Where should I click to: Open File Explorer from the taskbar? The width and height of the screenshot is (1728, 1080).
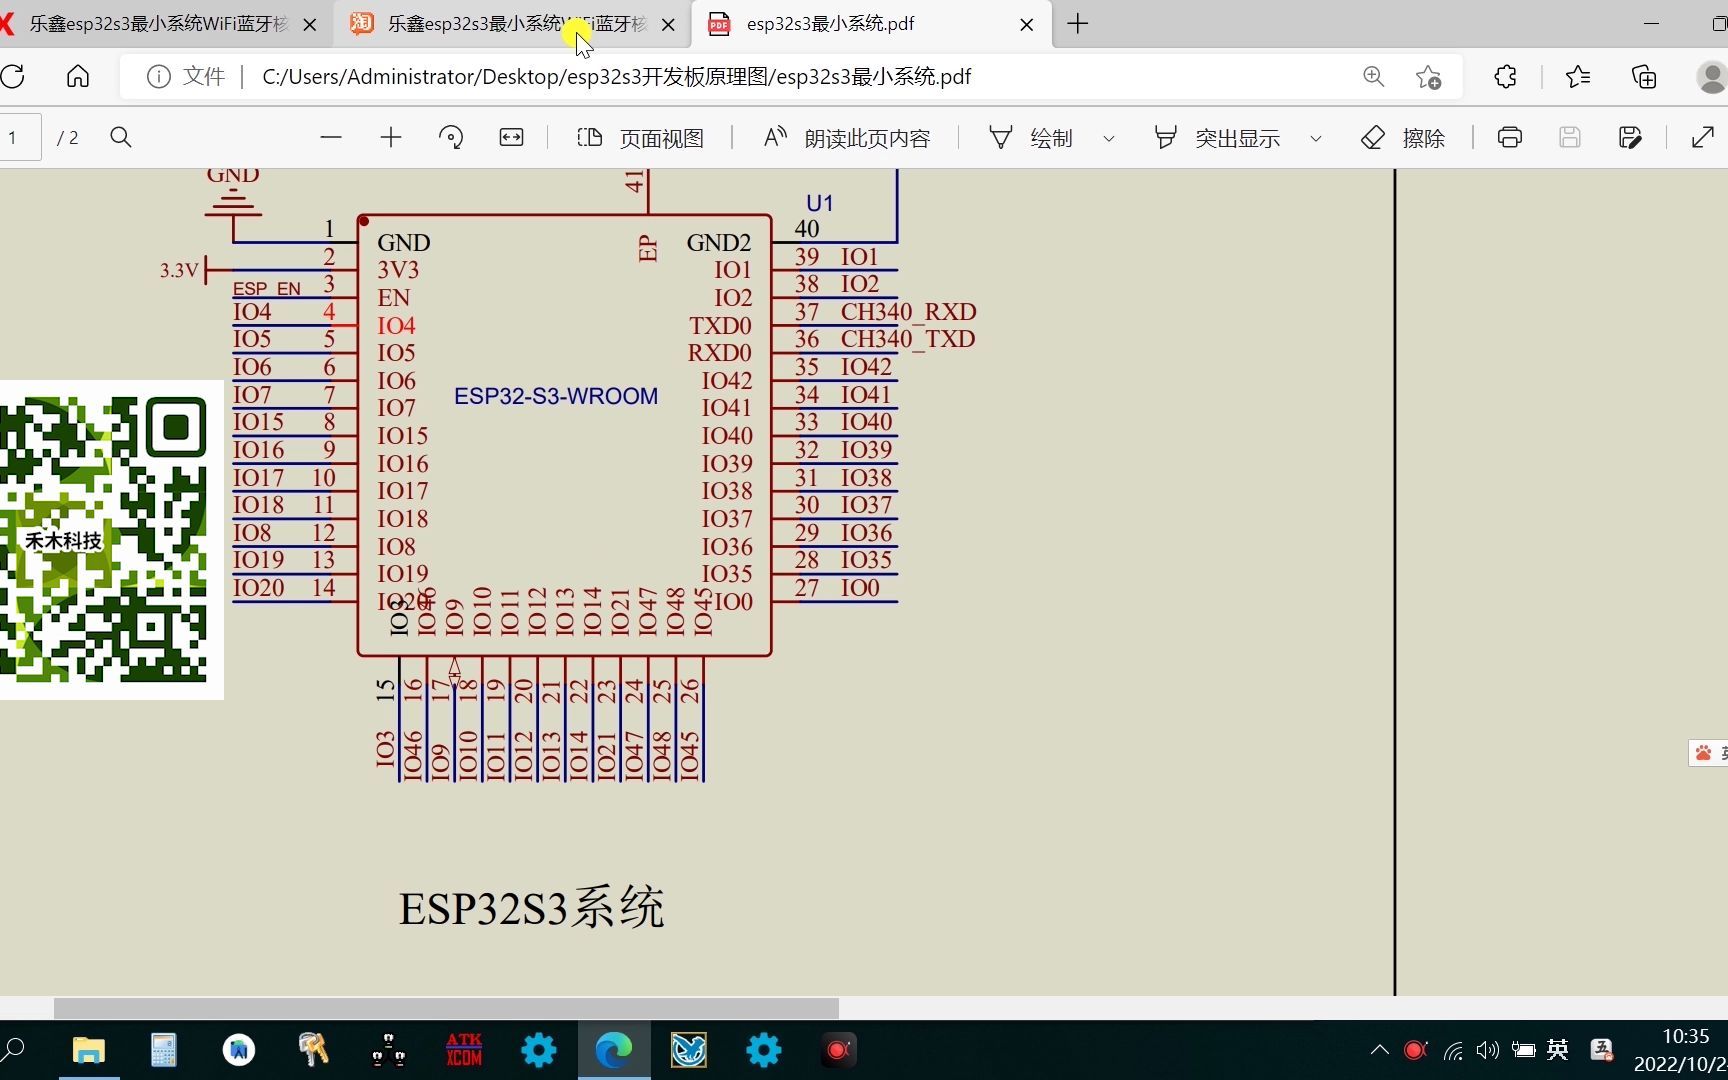coord(89,1050)
